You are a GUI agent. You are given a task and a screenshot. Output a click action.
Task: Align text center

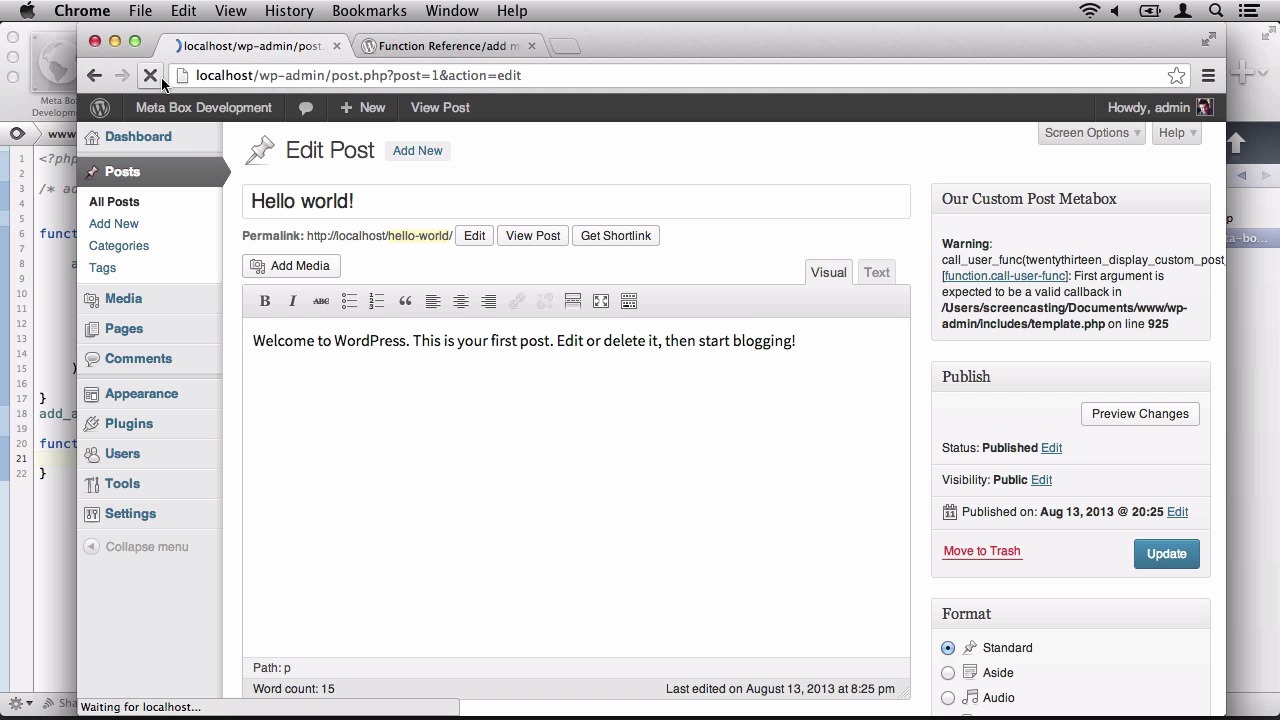[x=461, y=301]
